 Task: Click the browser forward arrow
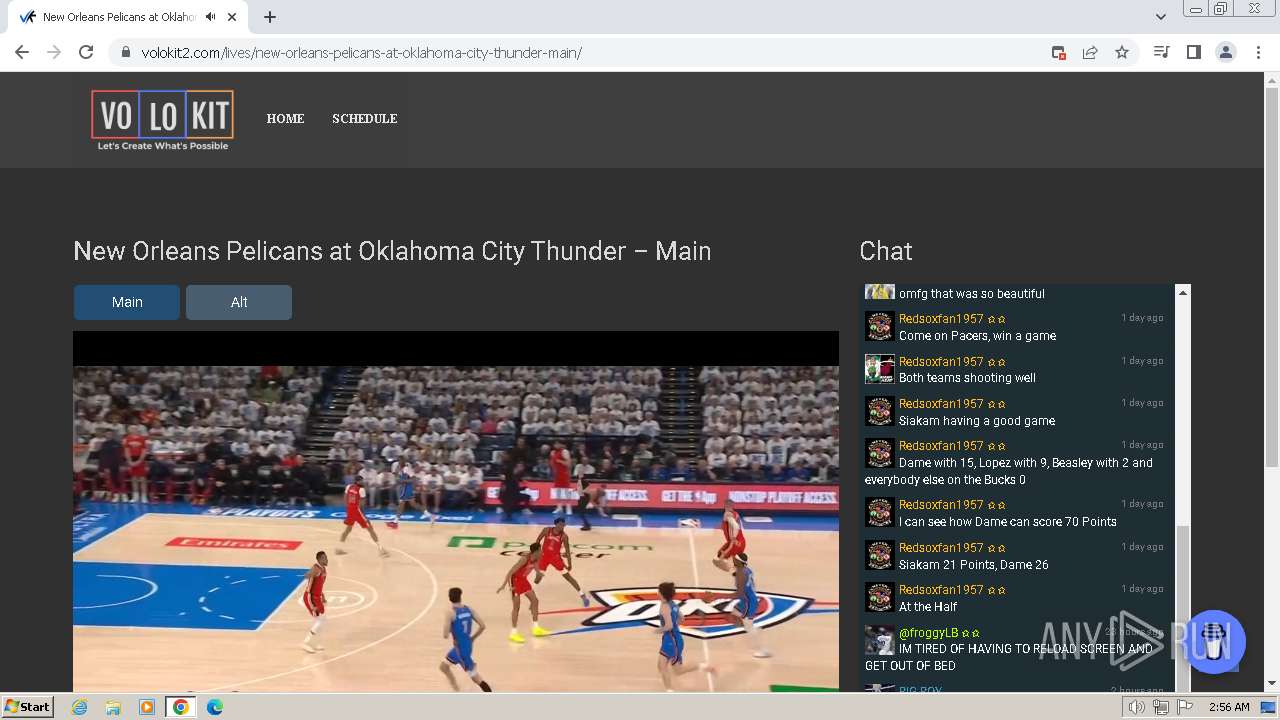pyautogui.click(x=54, y=52)
